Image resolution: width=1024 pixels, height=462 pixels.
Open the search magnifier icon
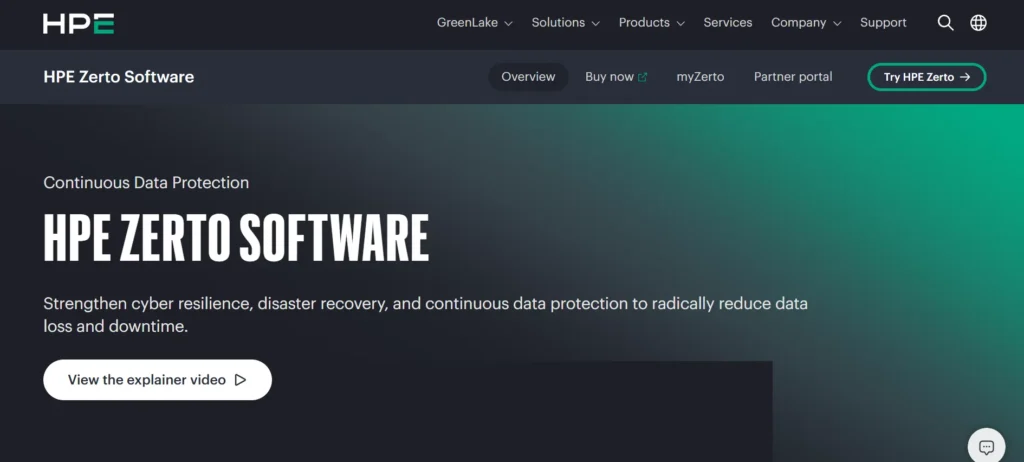tap(945, 23)
